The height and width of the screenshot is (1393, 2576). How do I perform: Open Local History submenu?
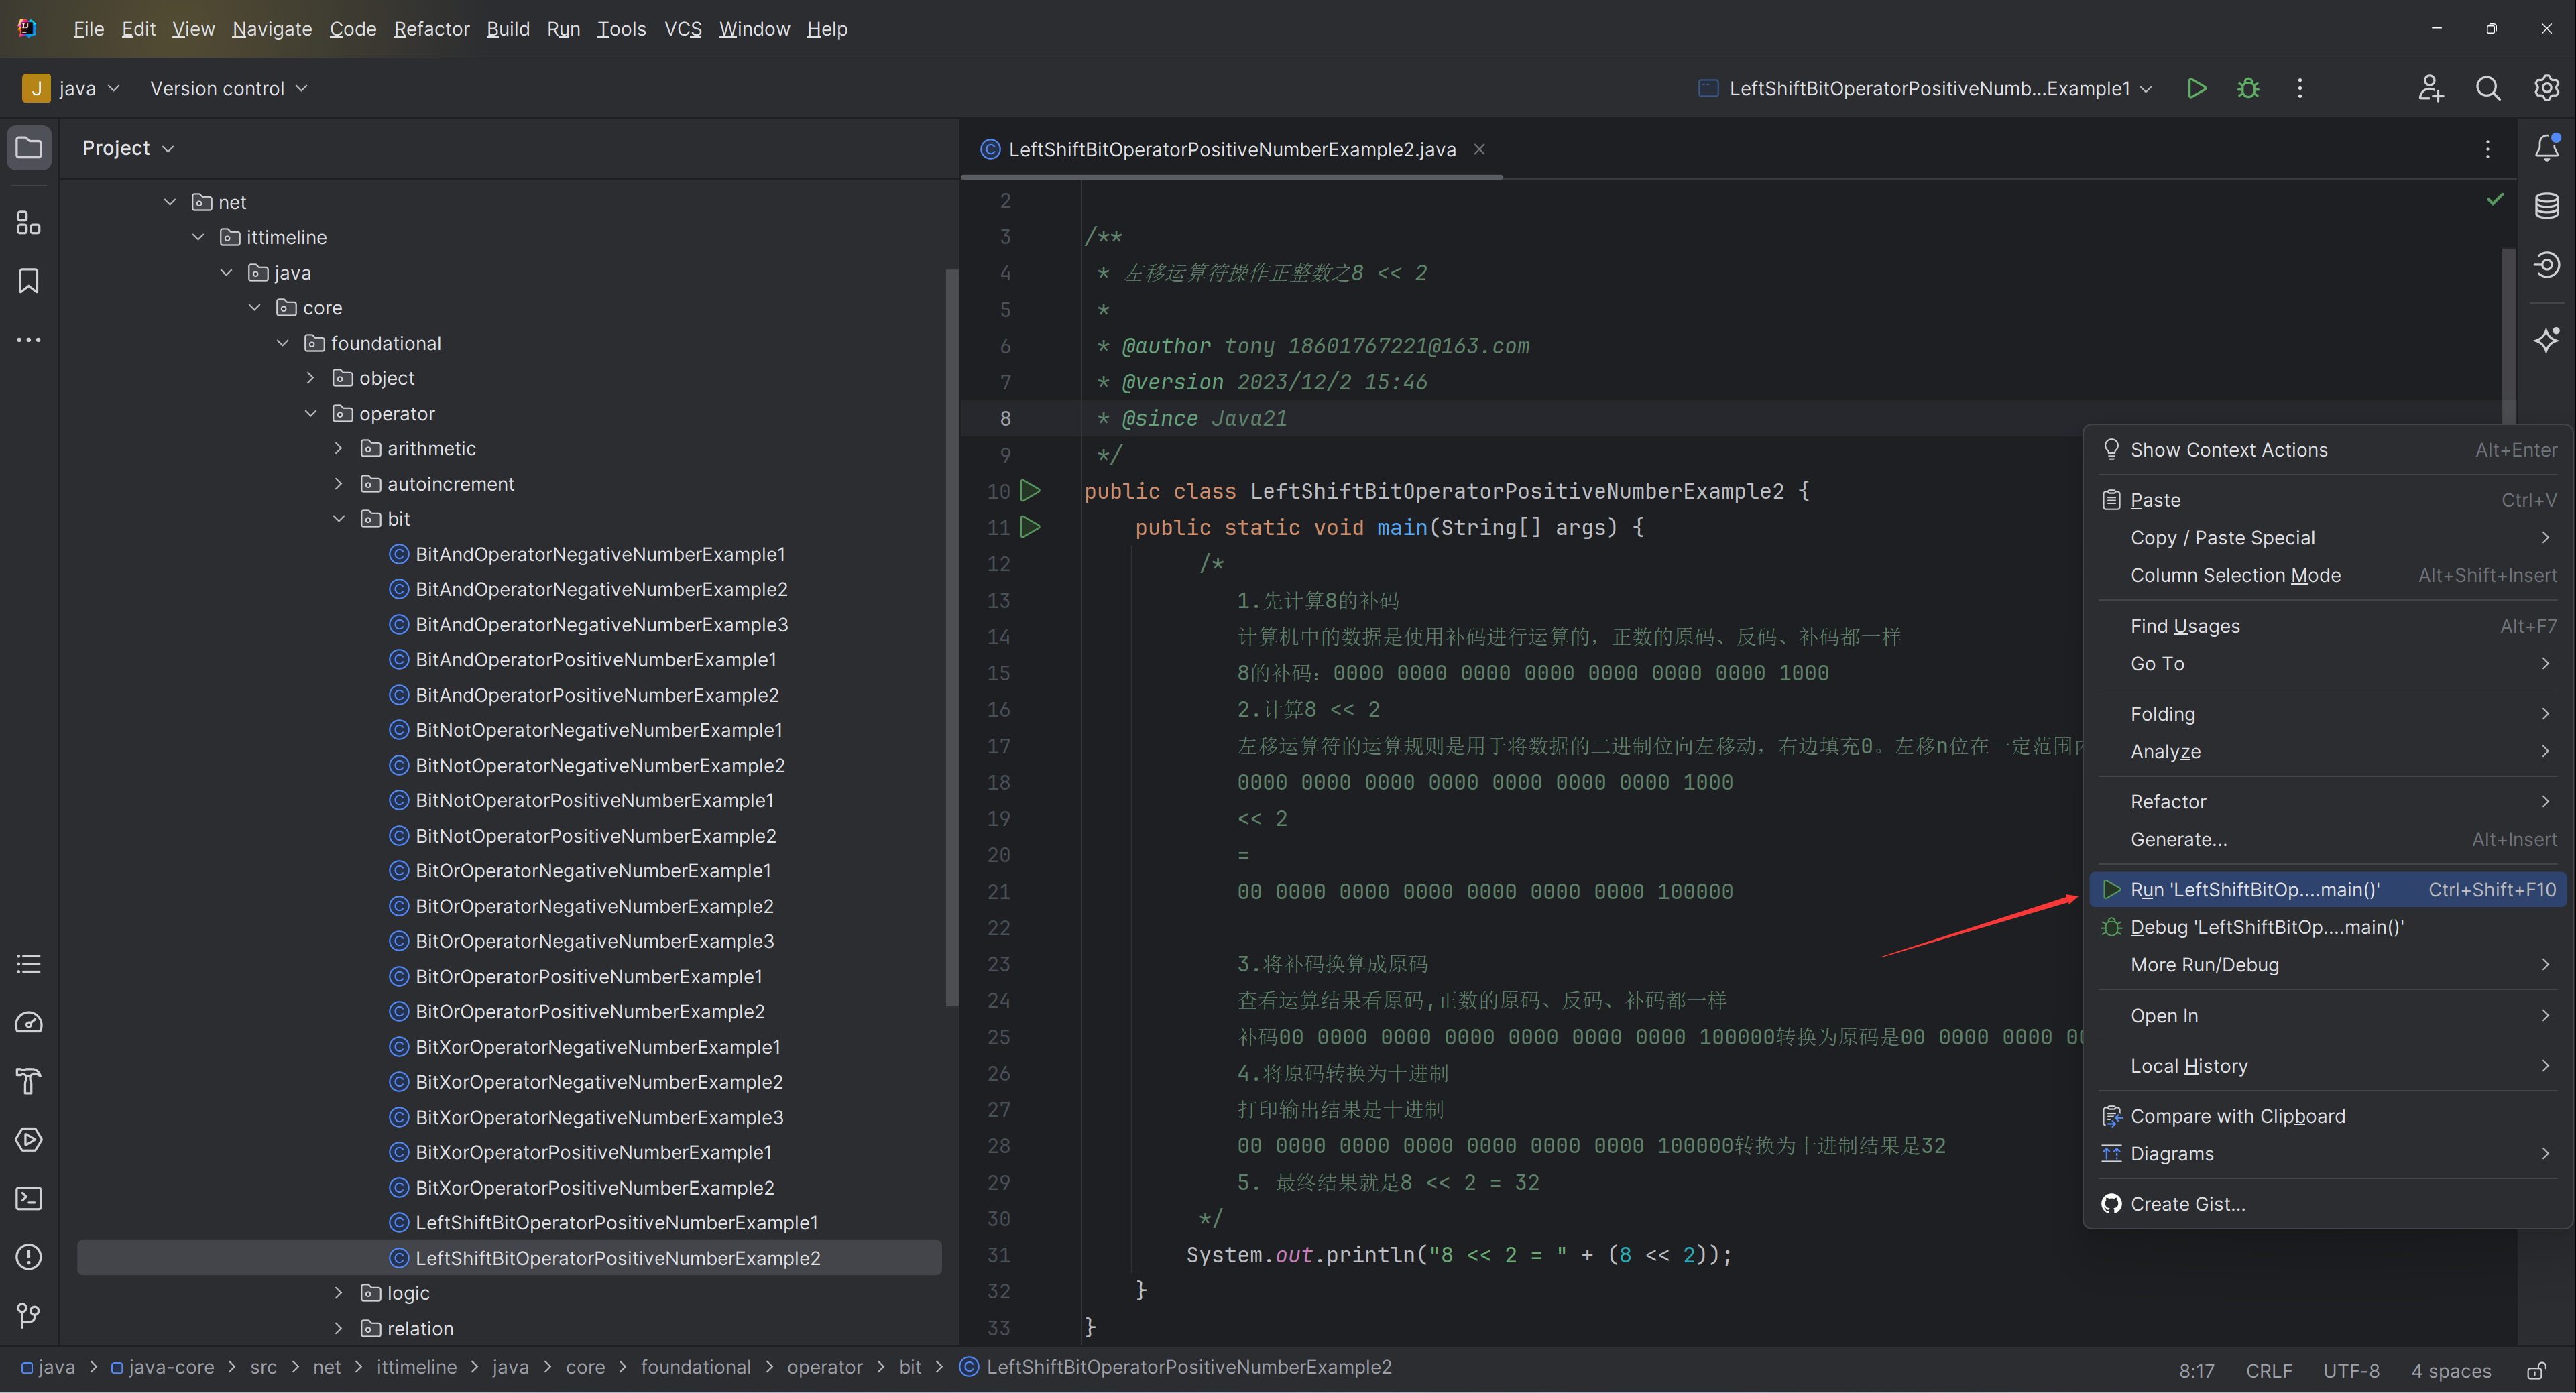2328,1066
